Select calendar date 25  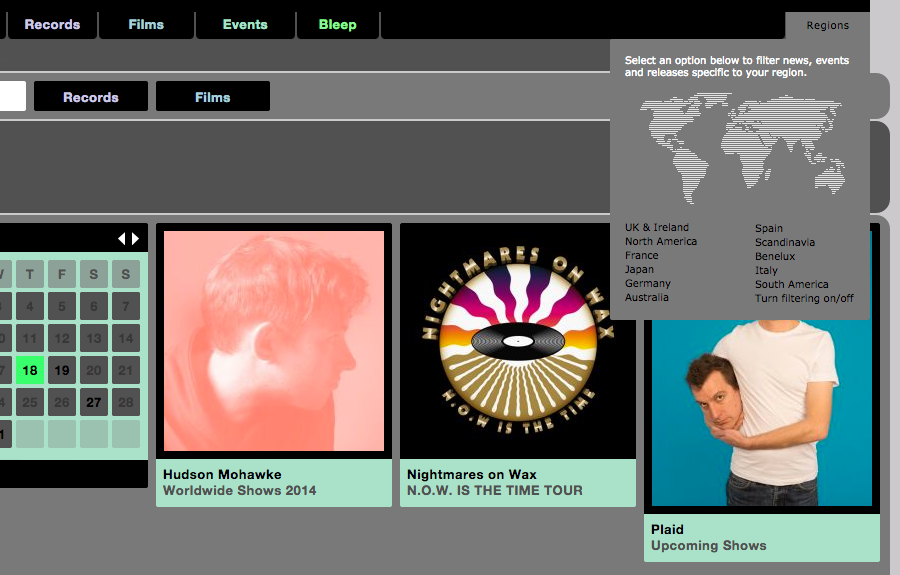[x=30, y=403]
